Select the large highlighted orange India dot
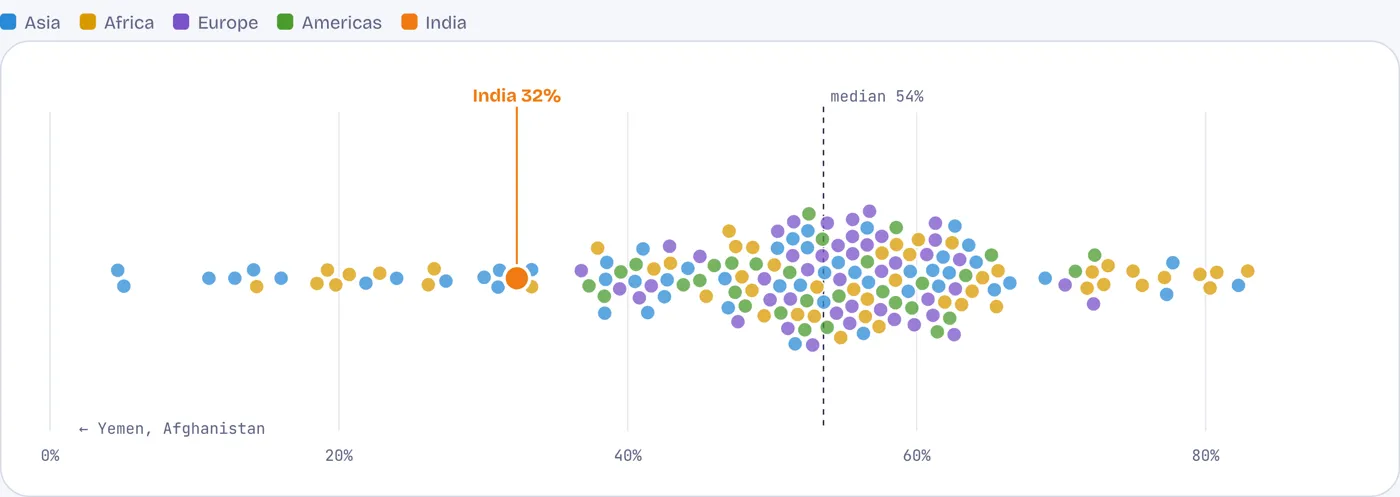This screenshot has height=497, width=1400. pos(516,278)
